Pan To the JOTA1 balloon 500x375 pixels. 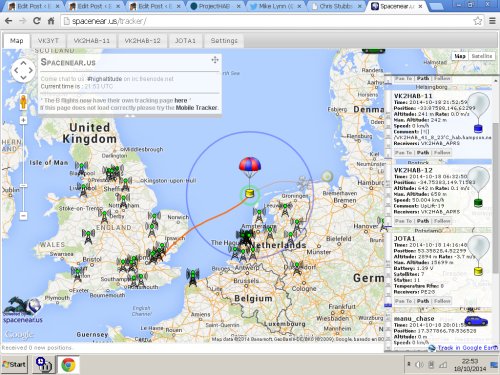(403, 301)
